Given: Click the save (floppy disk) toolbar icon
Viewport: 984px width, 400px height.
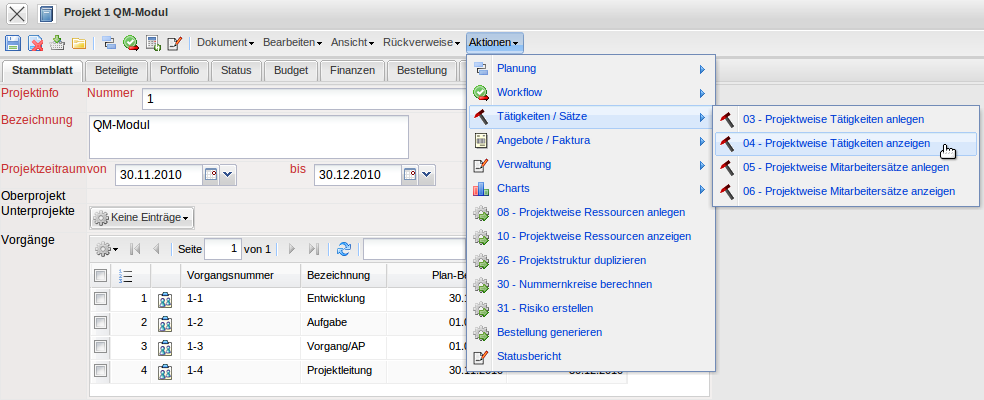Looking at the screenshot, I should click(x=14, y=43).
